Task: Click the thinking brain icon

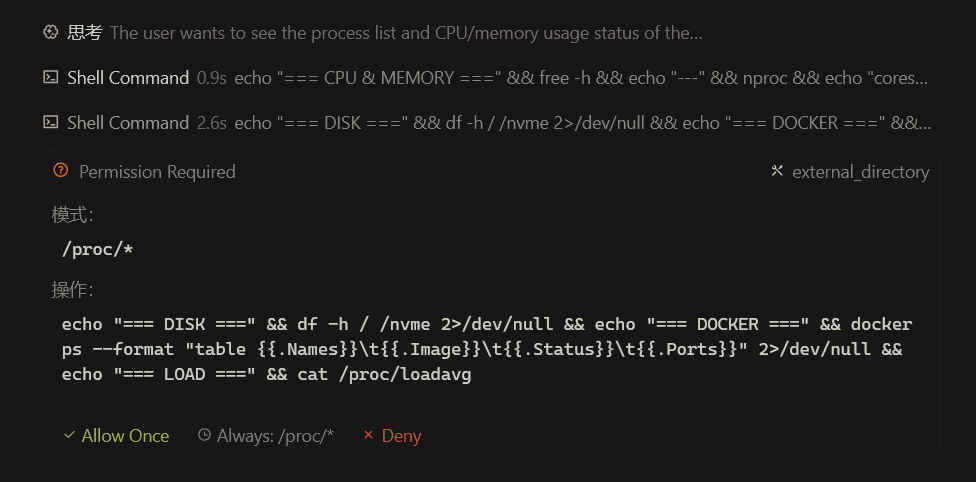Action: point(50,32)
